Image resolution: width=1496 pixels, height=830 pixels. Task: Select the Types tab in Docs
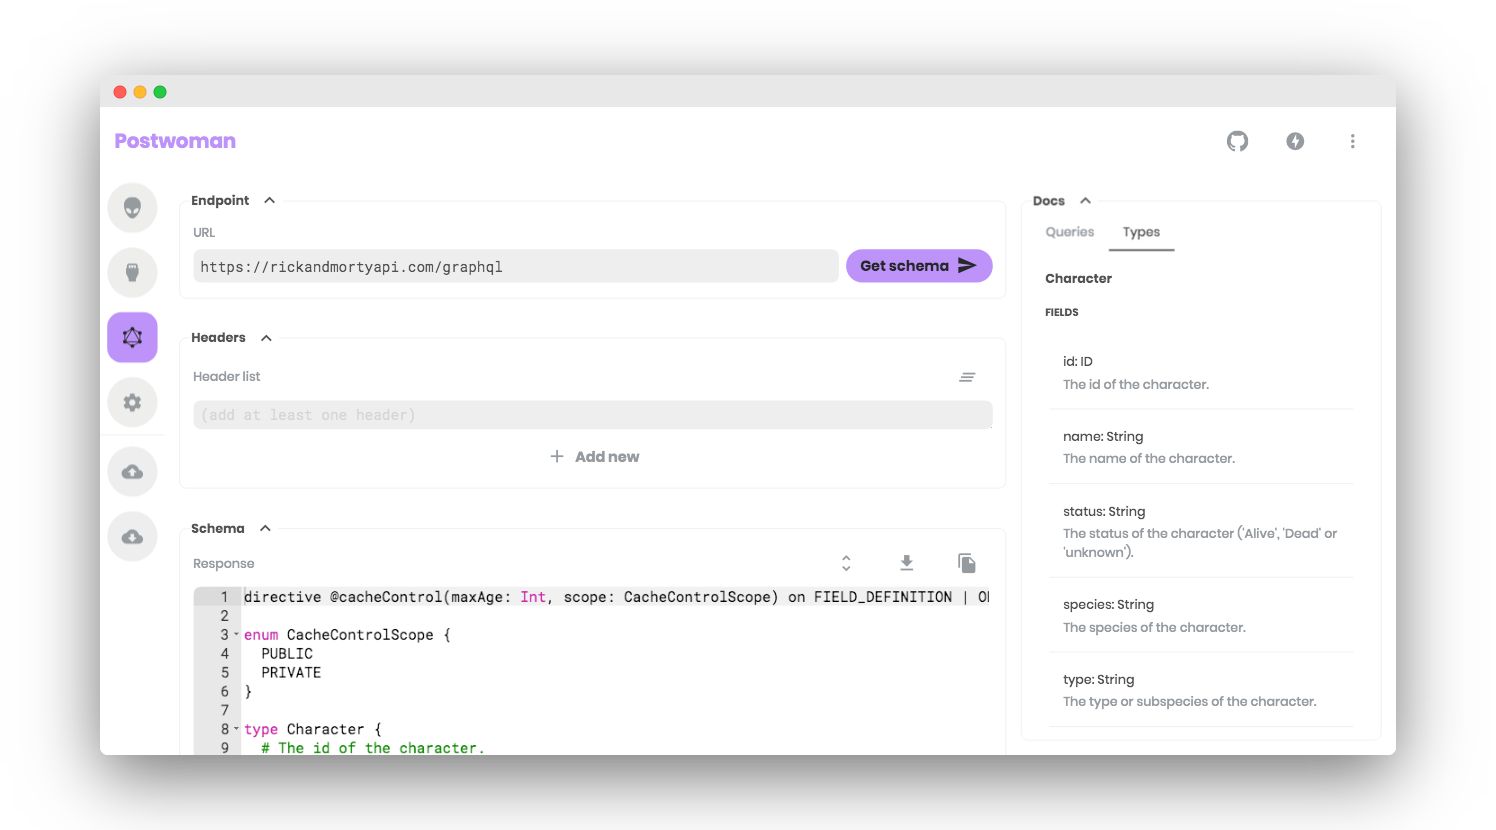[1141, 231]
